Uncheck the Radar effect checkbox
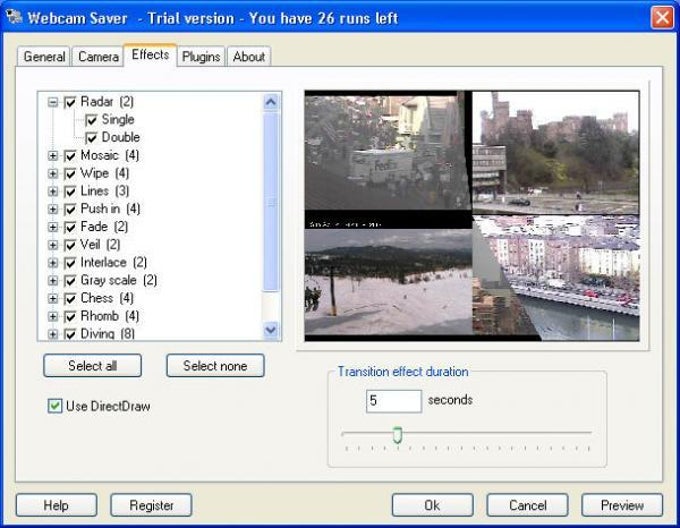The image size is (680, 528). [x=70, y=102]
